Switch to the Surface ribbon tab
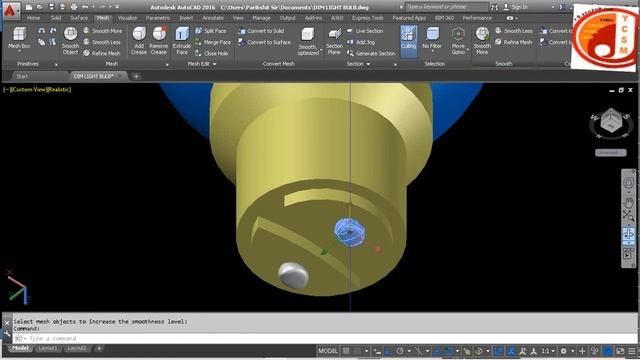This screenshot has height=360, width=640. coord(79,18)
